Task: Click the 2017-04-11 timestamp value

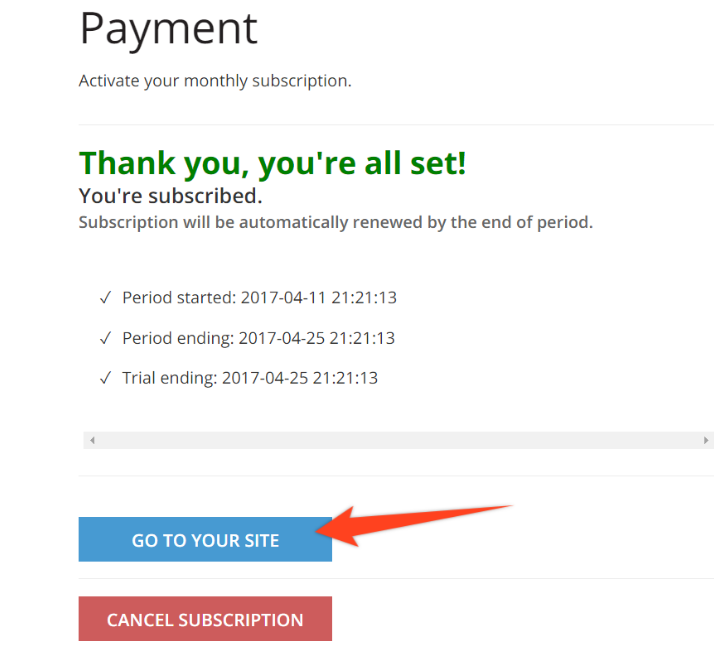Action: tap(318, 298)
